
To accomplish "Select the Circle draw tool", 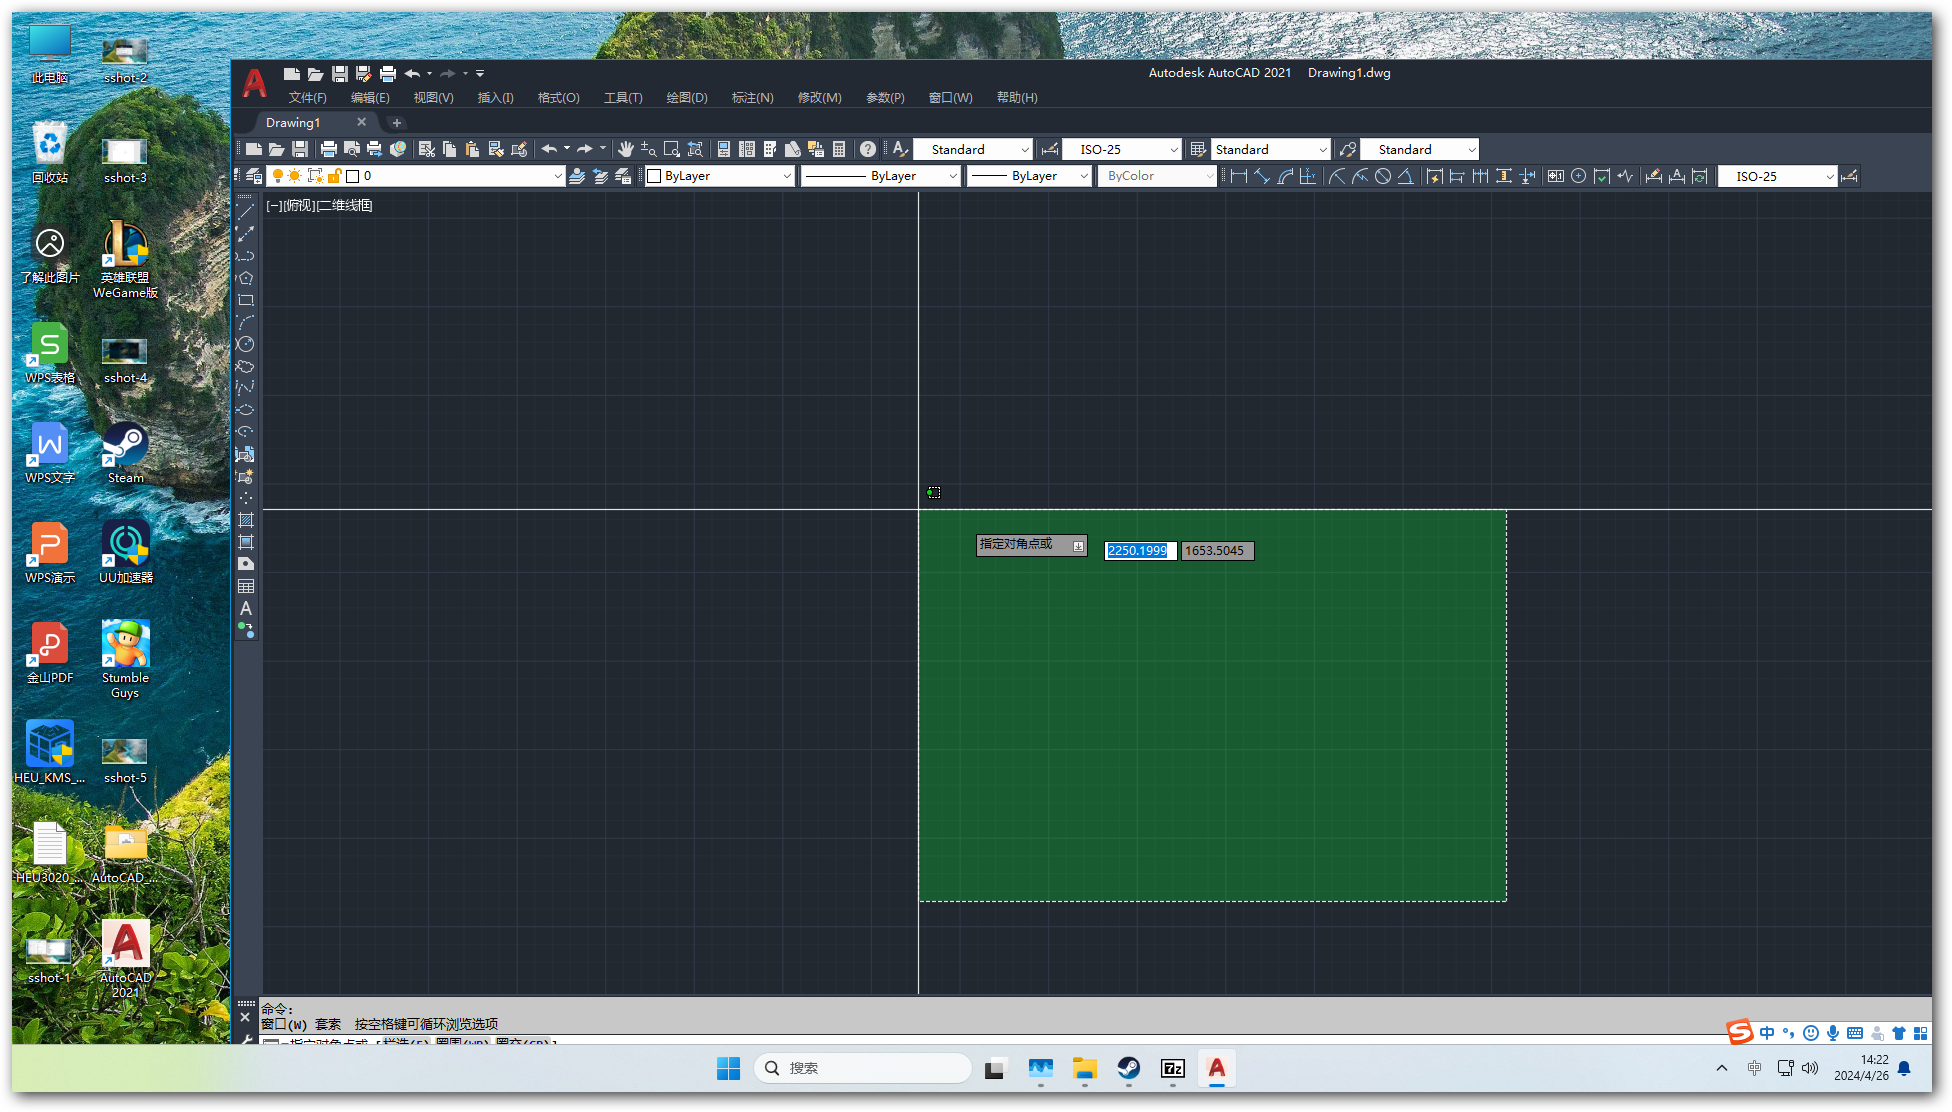I will (245, 344).
